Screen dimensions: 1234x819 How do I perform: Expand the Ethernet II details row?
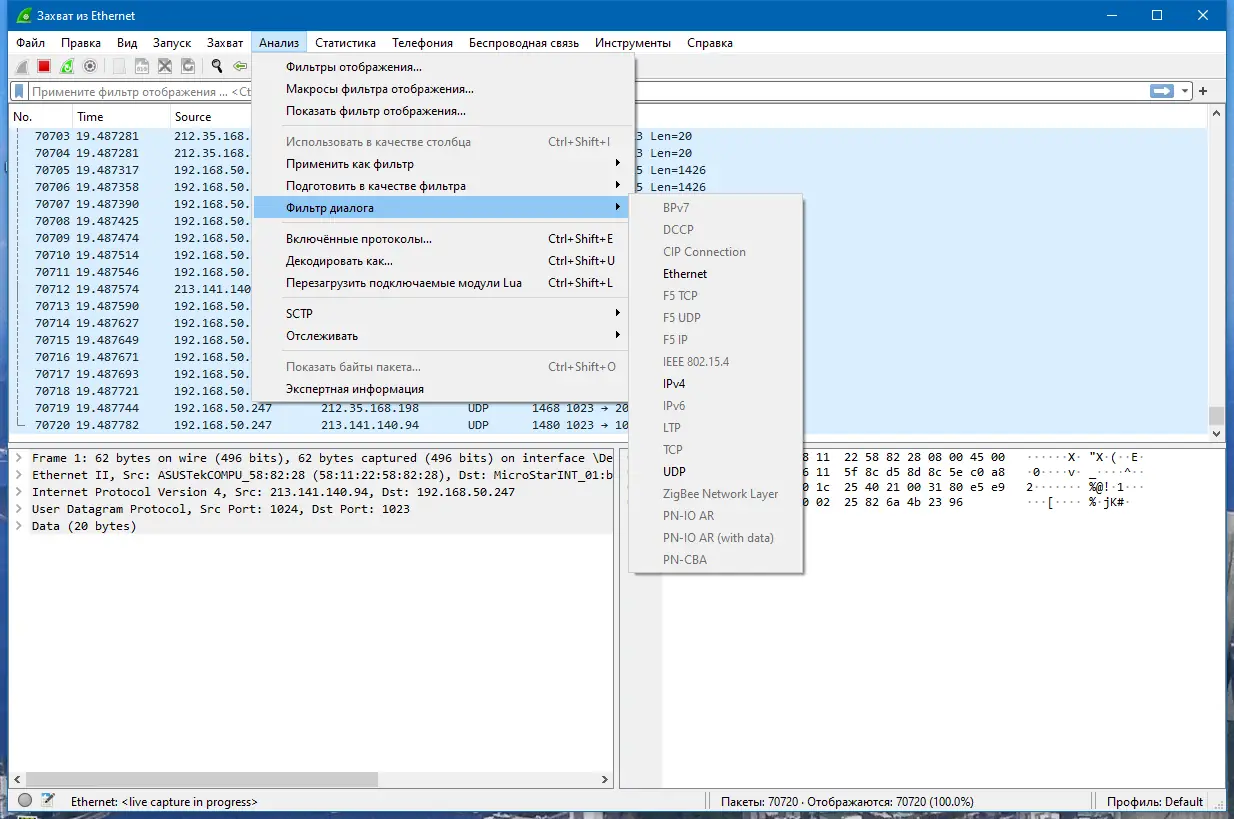click(x=18, y=475)
